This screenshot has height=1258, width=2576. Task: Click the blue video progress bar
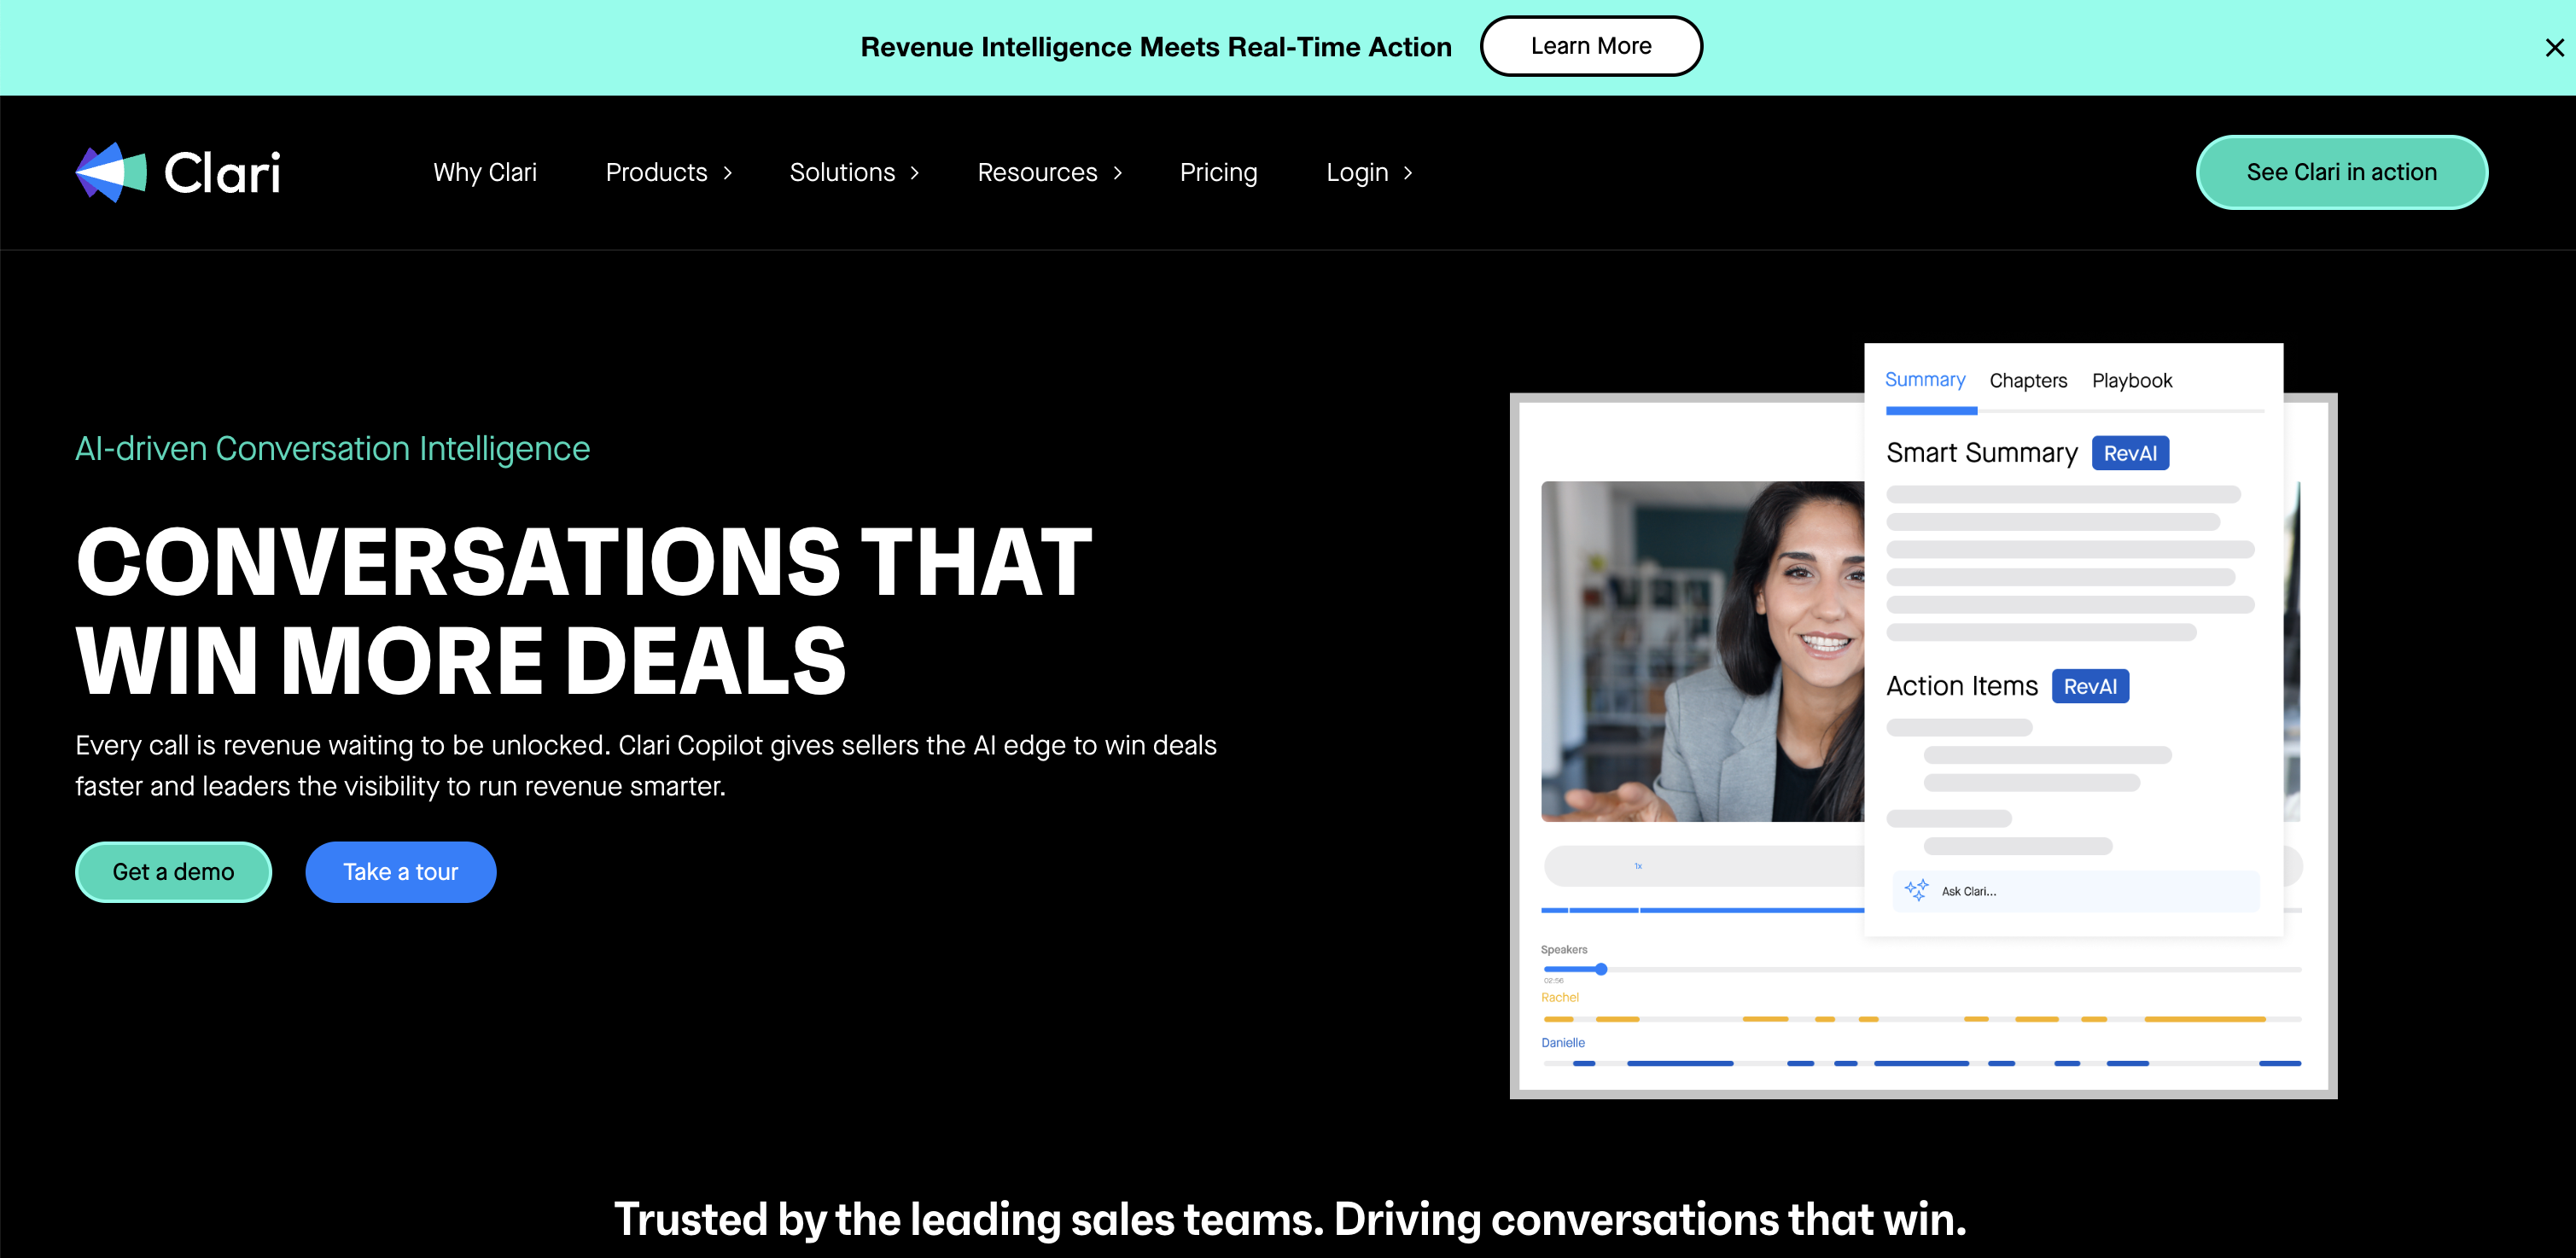[1702, 910]
